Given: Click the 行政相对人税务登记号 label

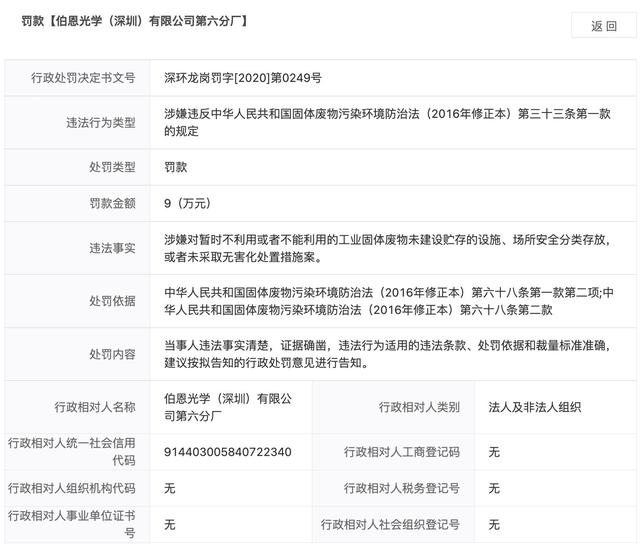Looking at the screenshot, I should tap(402, 488).
